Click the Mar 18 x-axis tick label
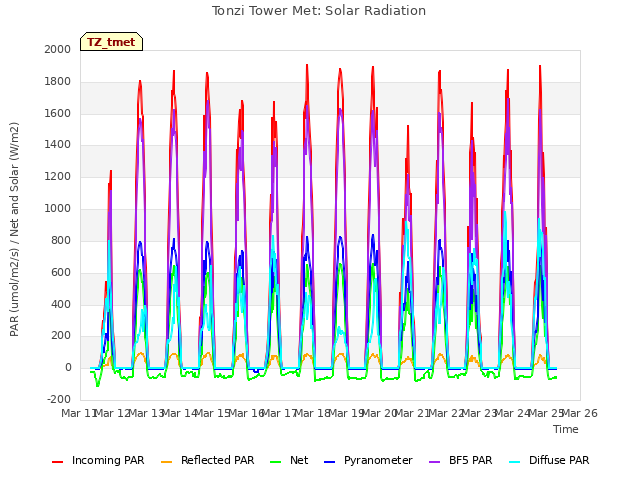 (313, 413)
